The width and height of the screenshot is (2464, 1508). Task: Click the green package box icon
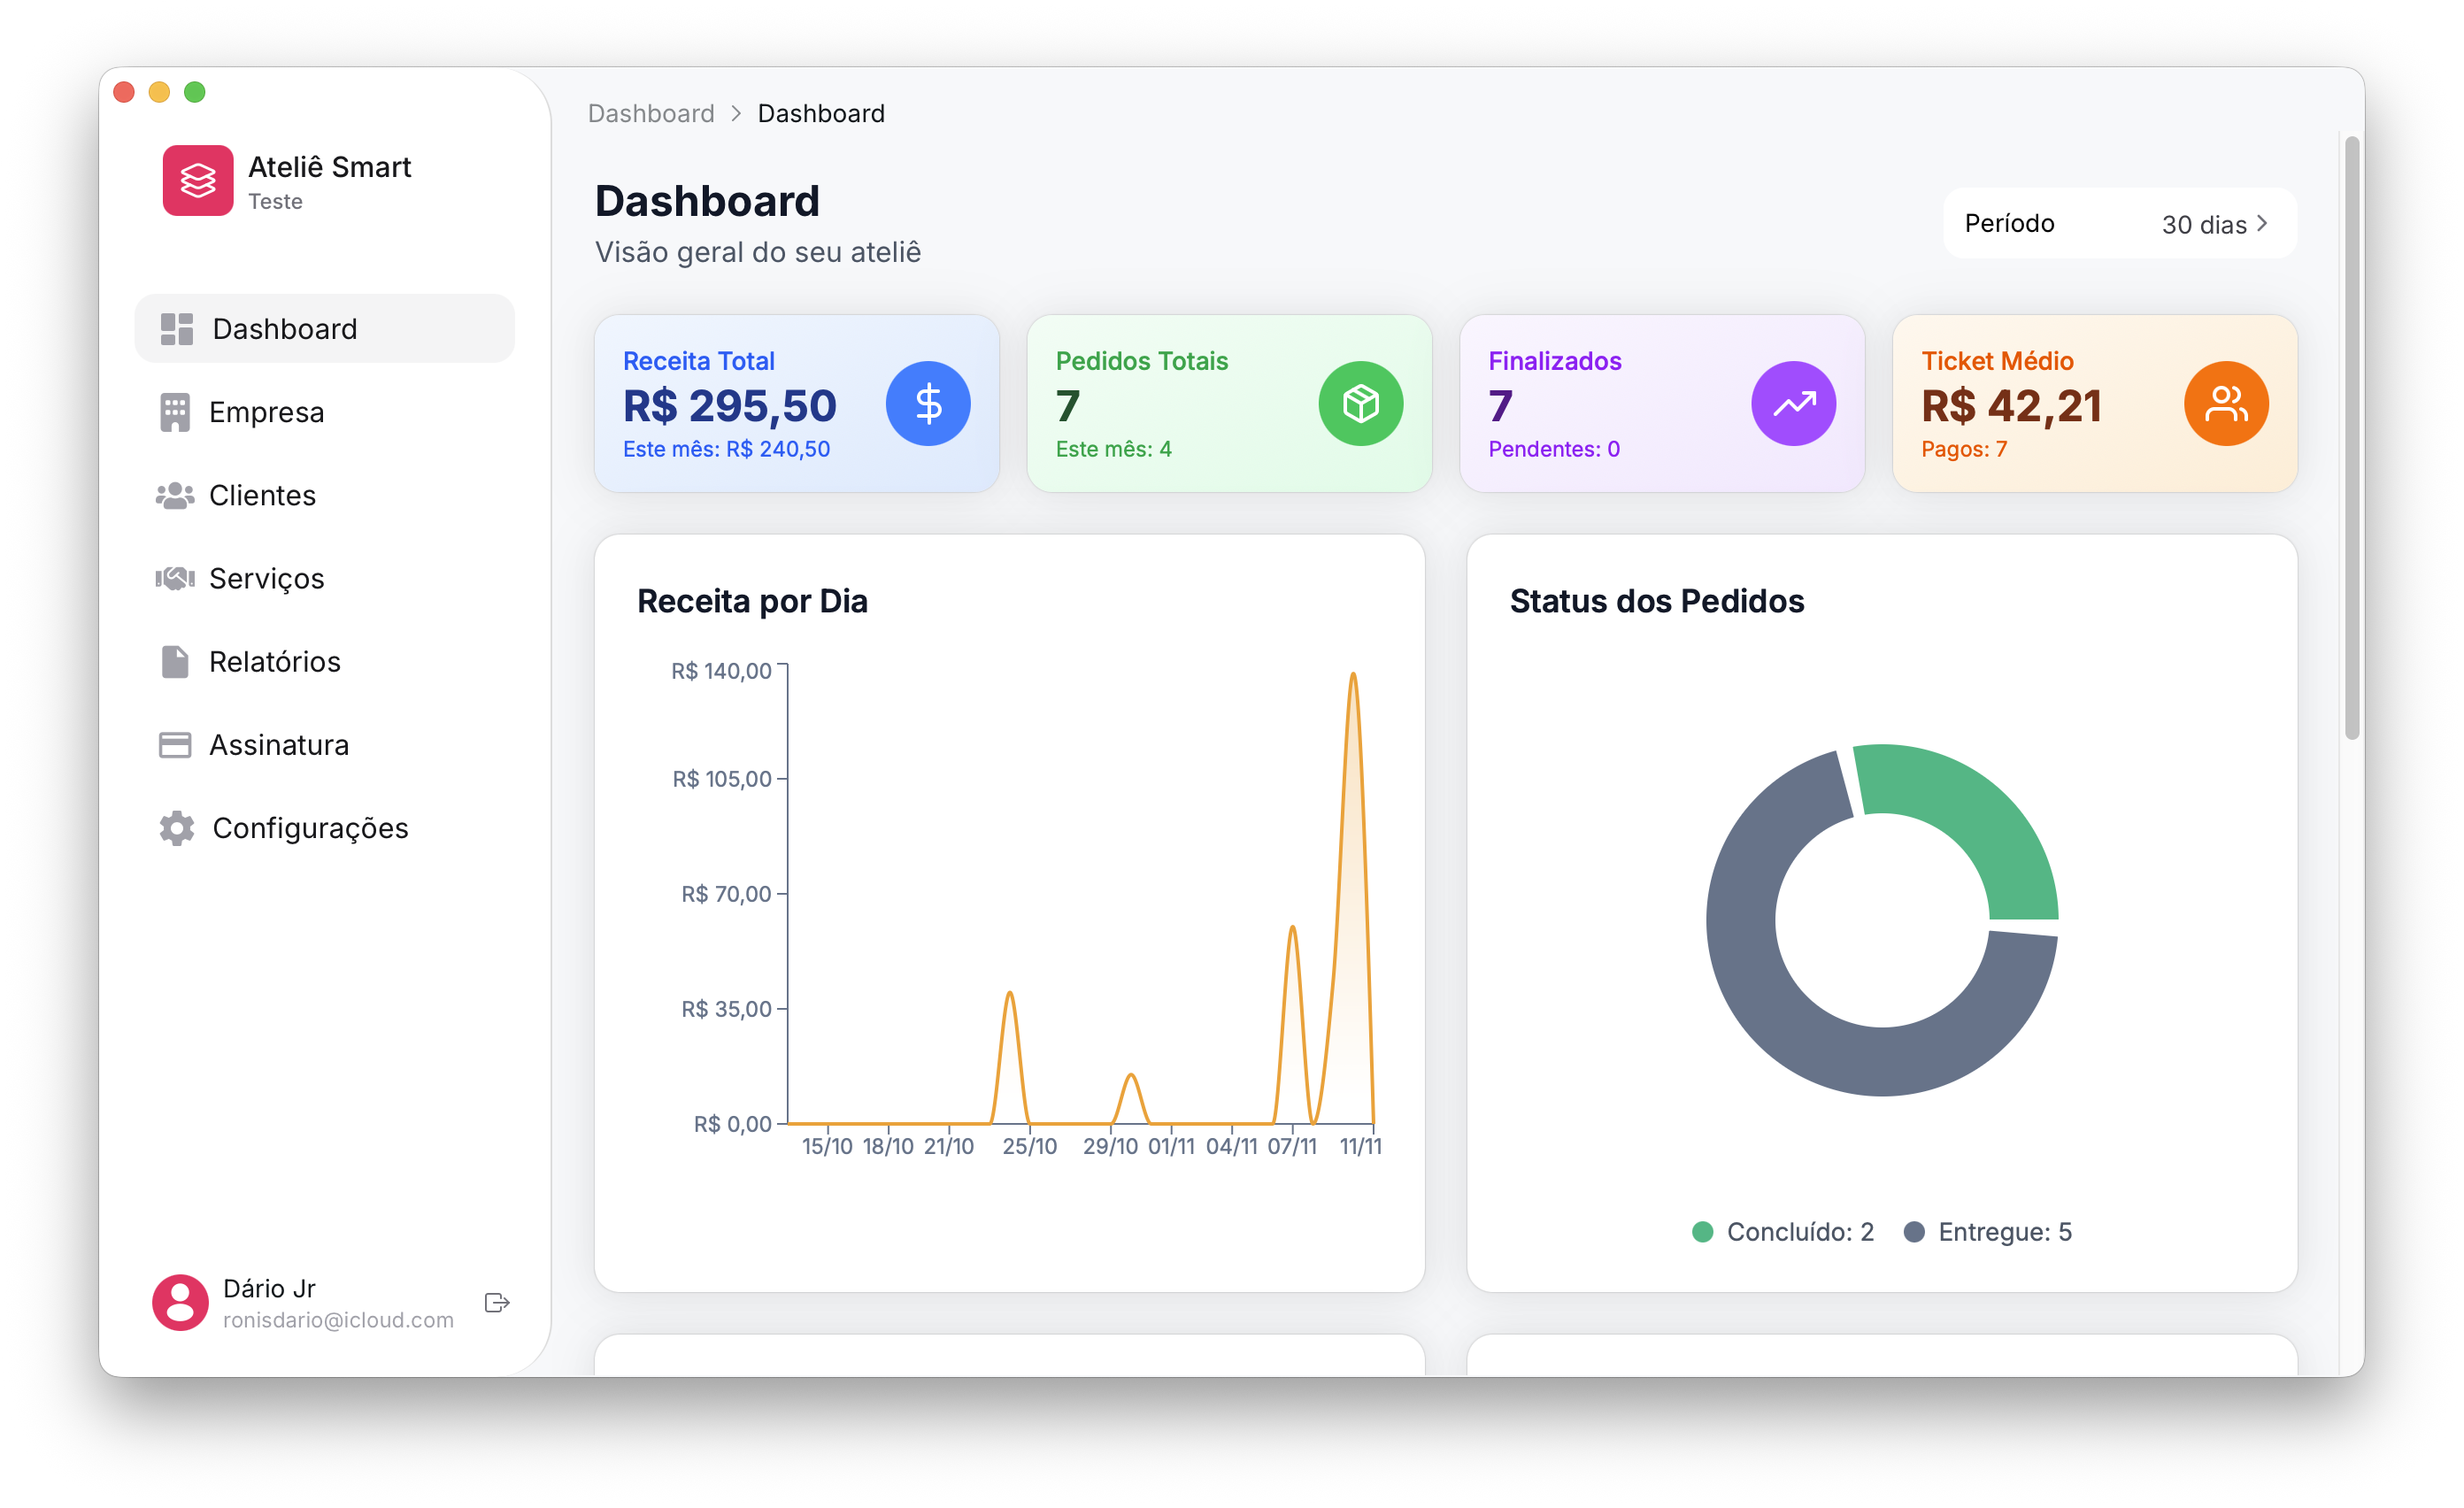point(1360,404)
